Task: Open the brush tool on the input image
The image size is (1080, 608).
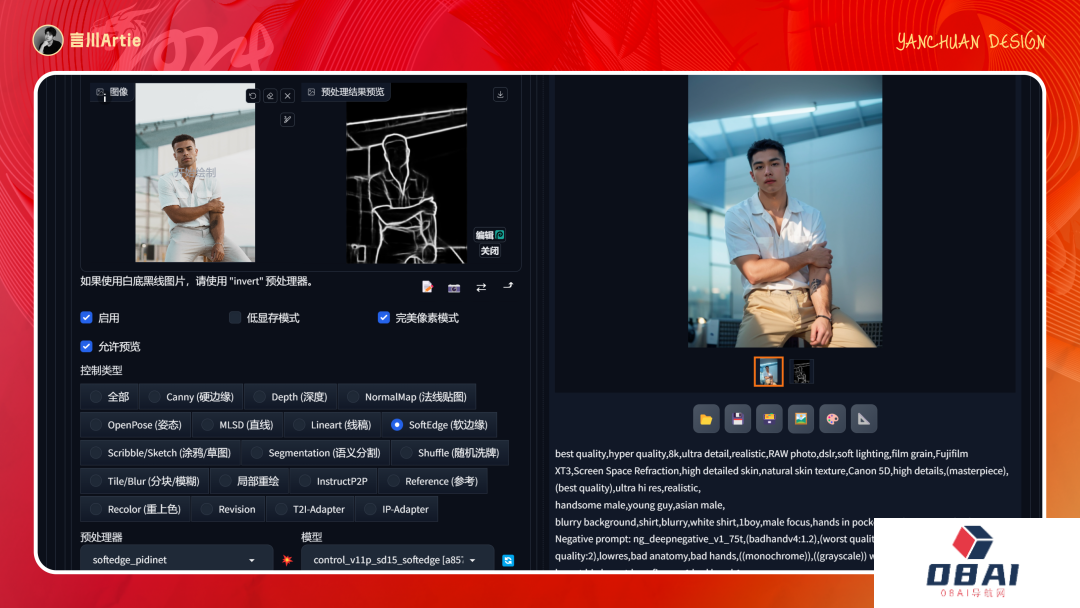Action: click(287, 120)
